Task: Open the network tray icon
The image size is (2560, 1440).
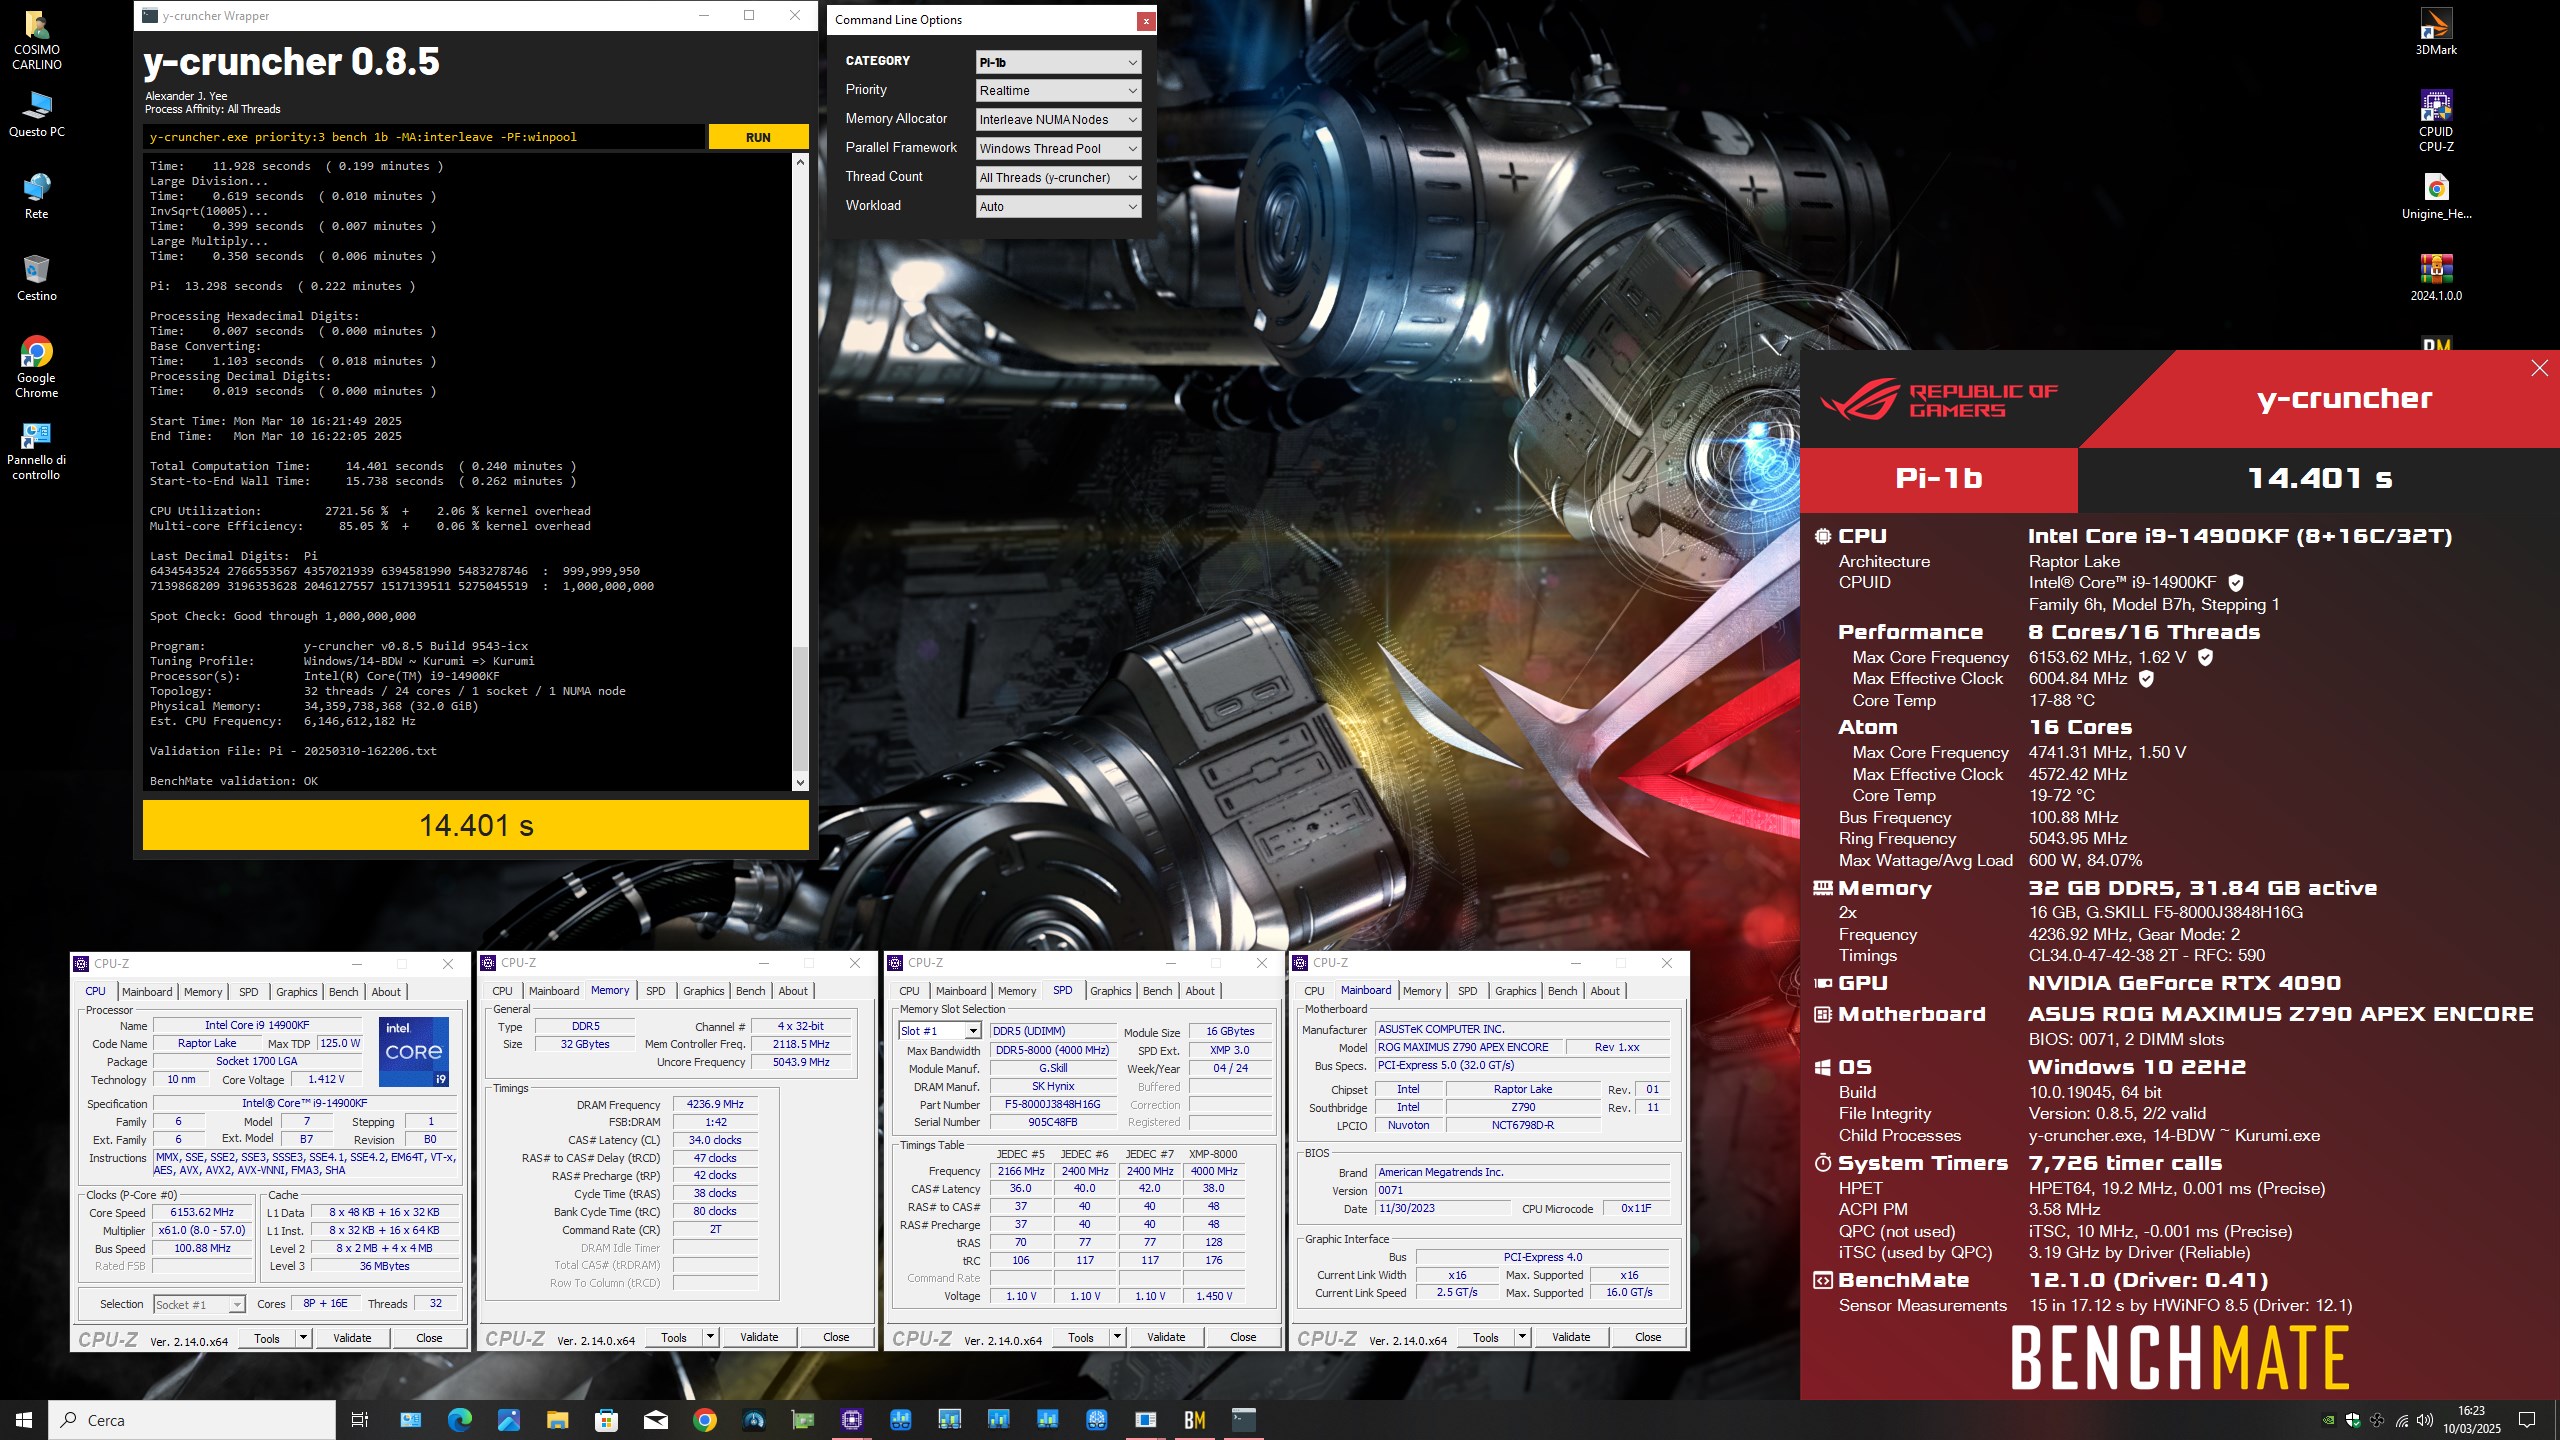Action: pos(2401,1420)
